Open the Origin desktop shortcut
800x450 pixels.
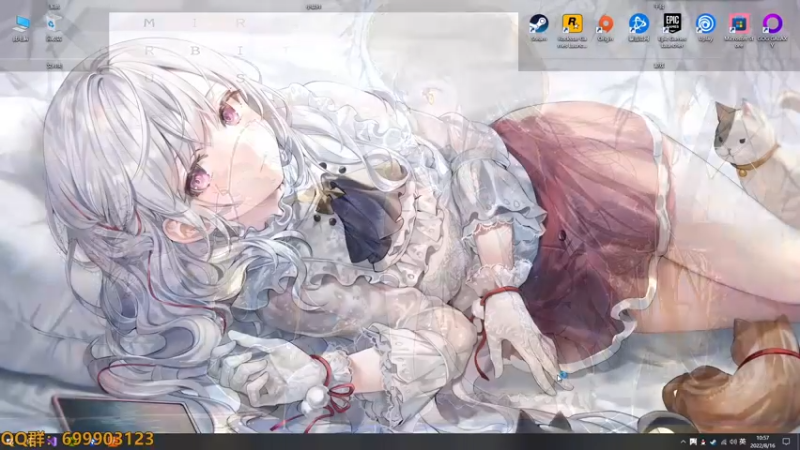click(x=605, y=28)
